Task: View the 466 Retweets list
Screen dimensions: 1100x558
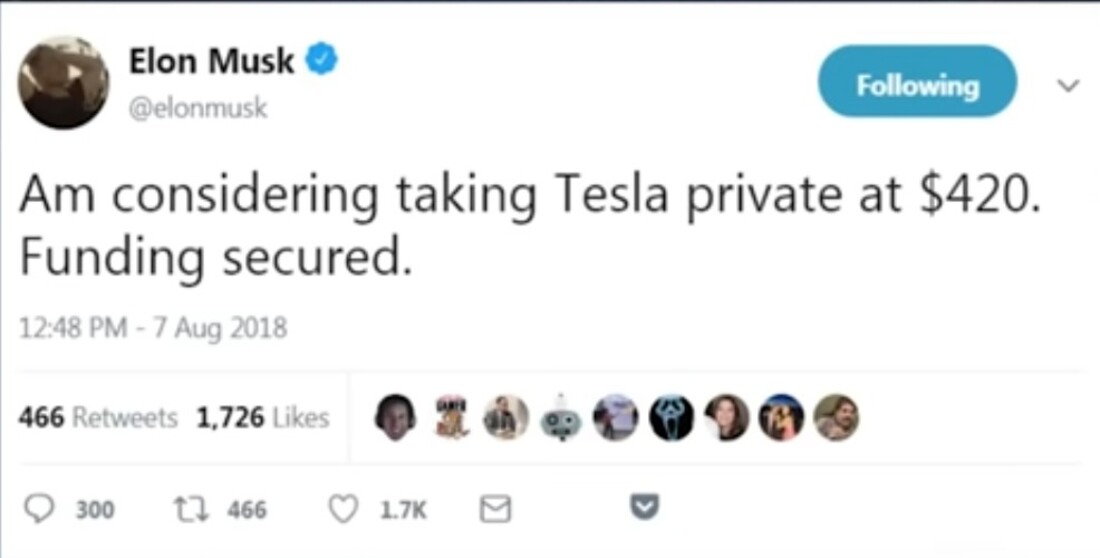Action: click(x=98, y=418)
